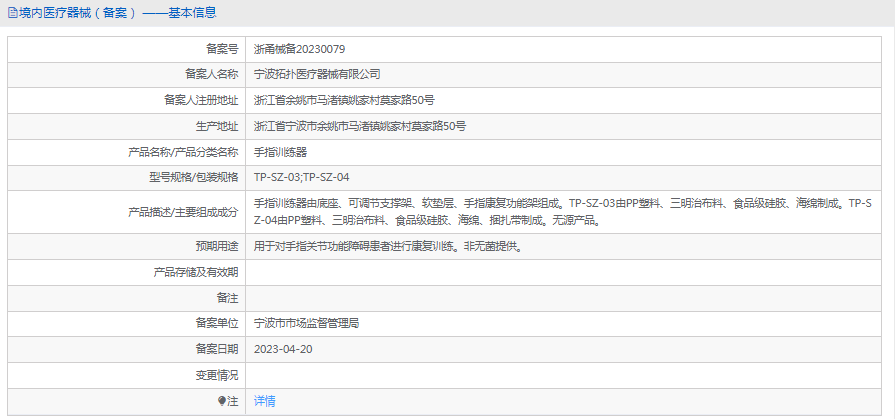Select product name 手指训练器

[x=281, y=152]
